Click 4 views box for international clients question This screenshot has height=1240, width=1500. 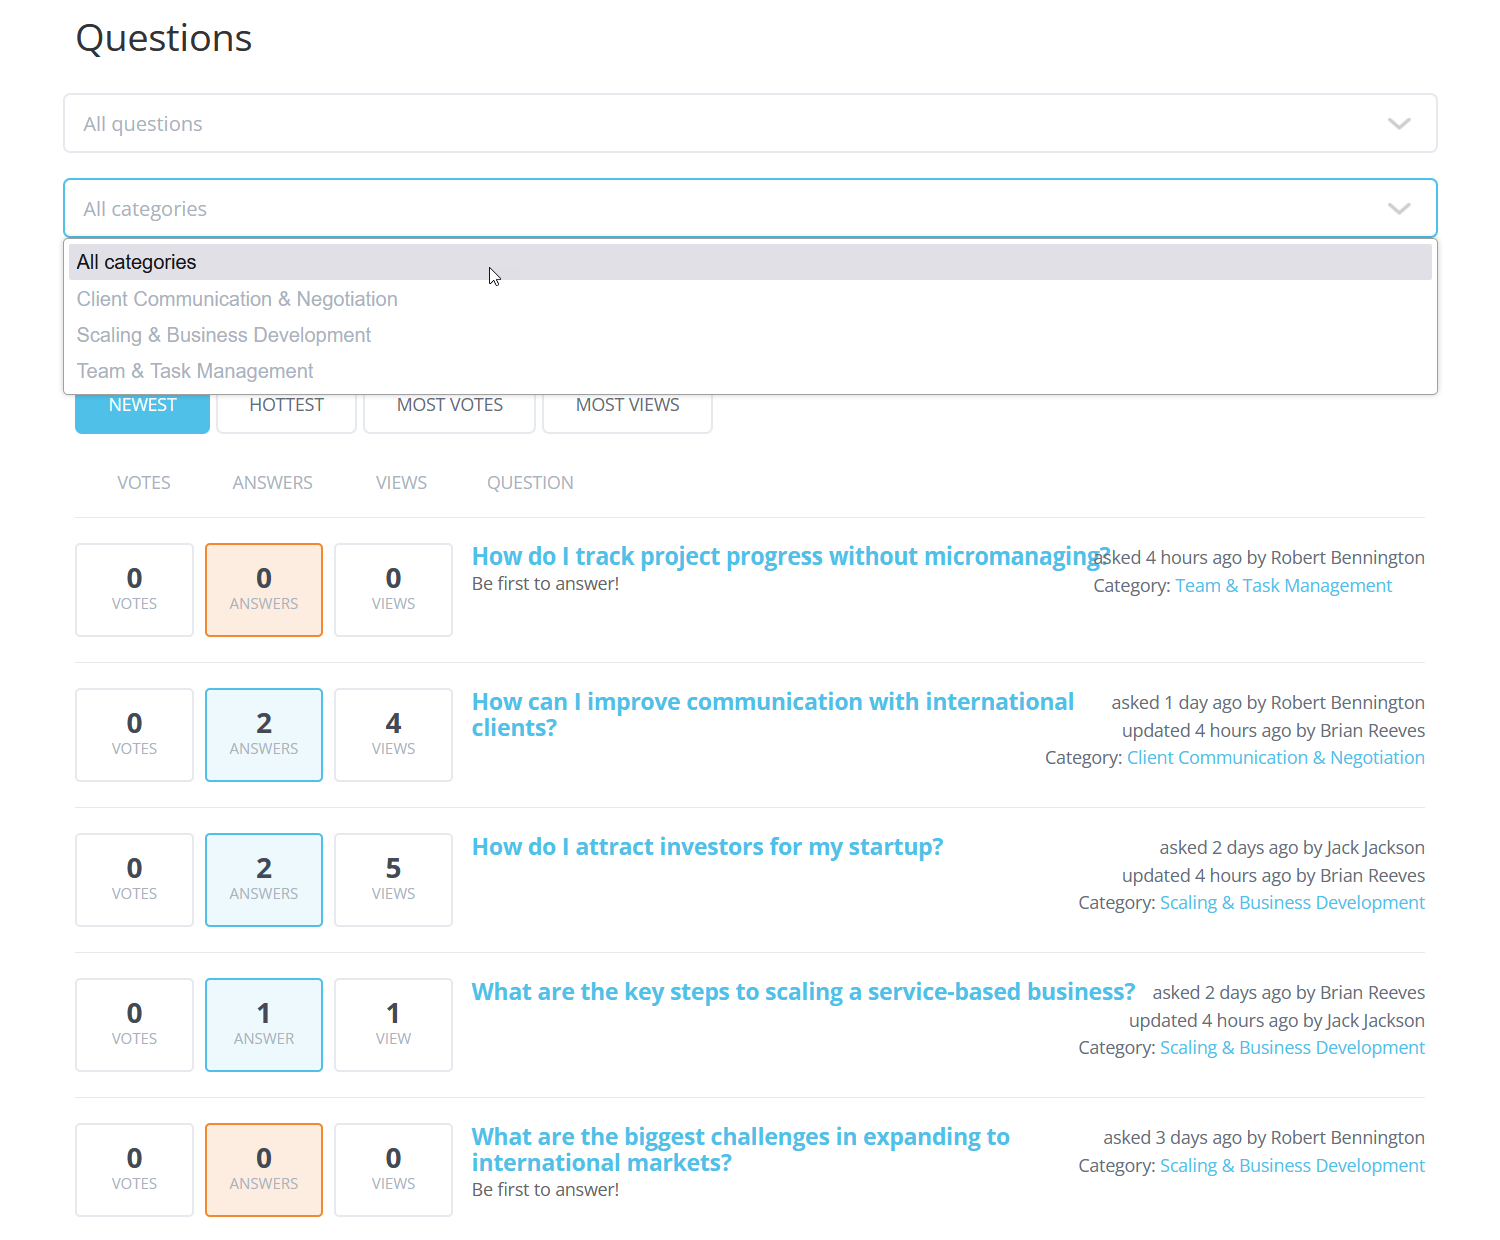coord(393,735)
